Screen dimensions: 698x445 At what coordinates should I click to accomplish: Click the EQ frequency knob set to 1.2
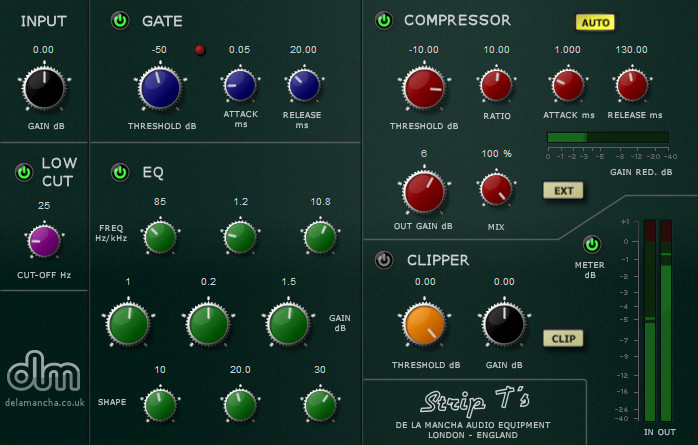240,237
